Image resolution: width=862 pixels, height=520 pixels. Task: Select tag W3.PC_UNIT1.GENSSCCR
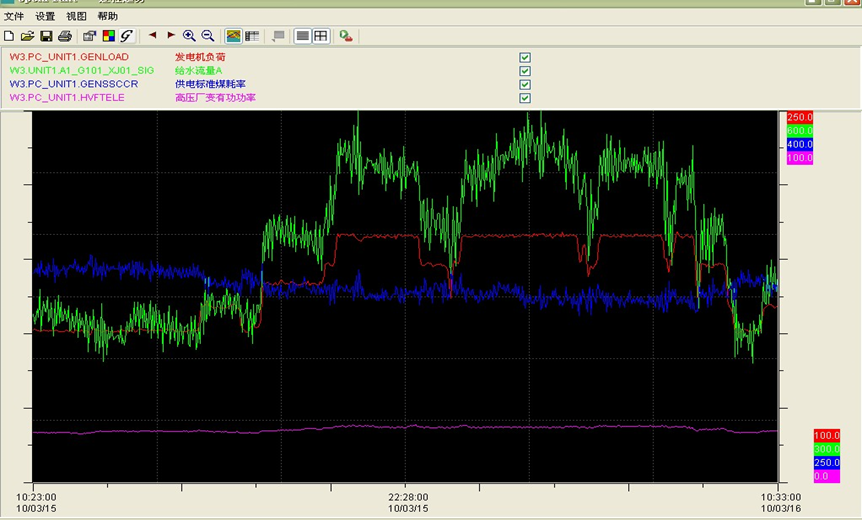[x=74, y=84]
